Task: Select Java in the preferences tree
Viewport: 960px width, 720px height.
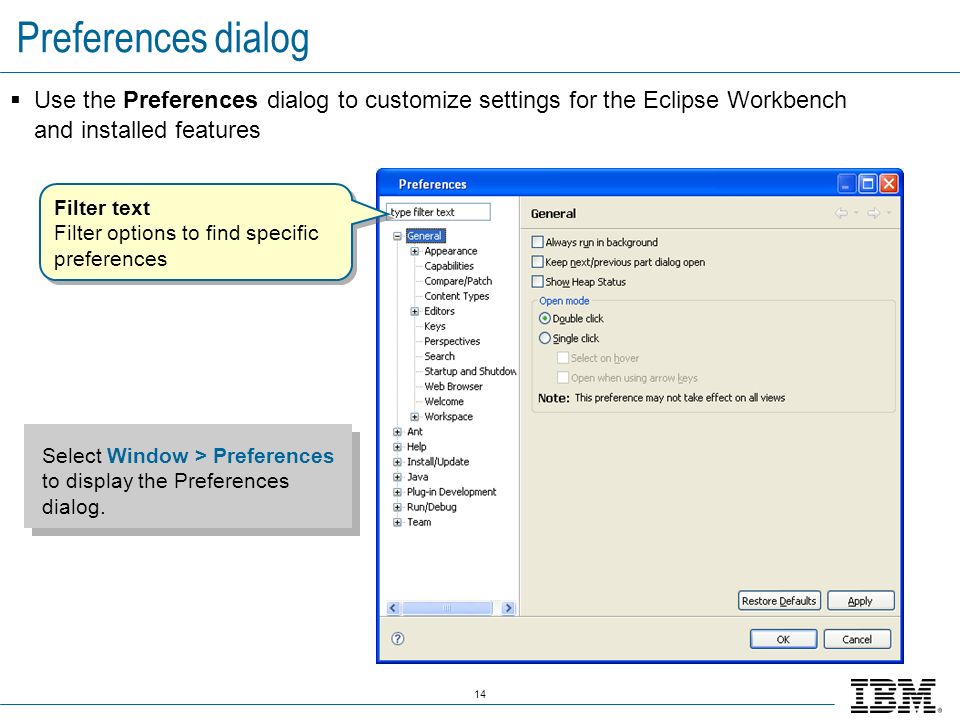Action: [x=418, y=477]
